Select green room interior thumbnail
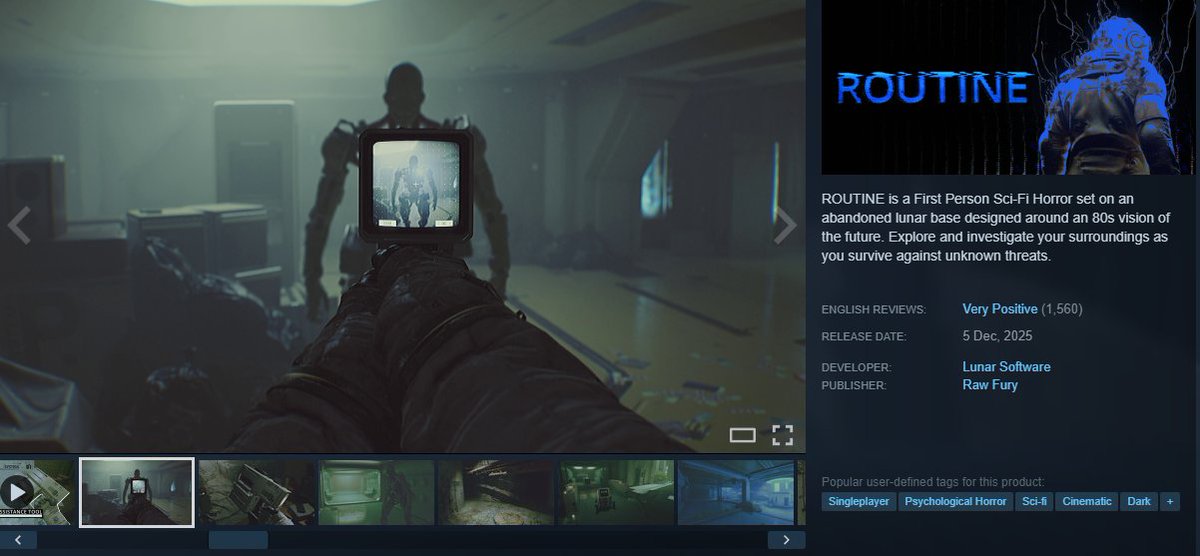1200x556 pixels. pos(616,492)
